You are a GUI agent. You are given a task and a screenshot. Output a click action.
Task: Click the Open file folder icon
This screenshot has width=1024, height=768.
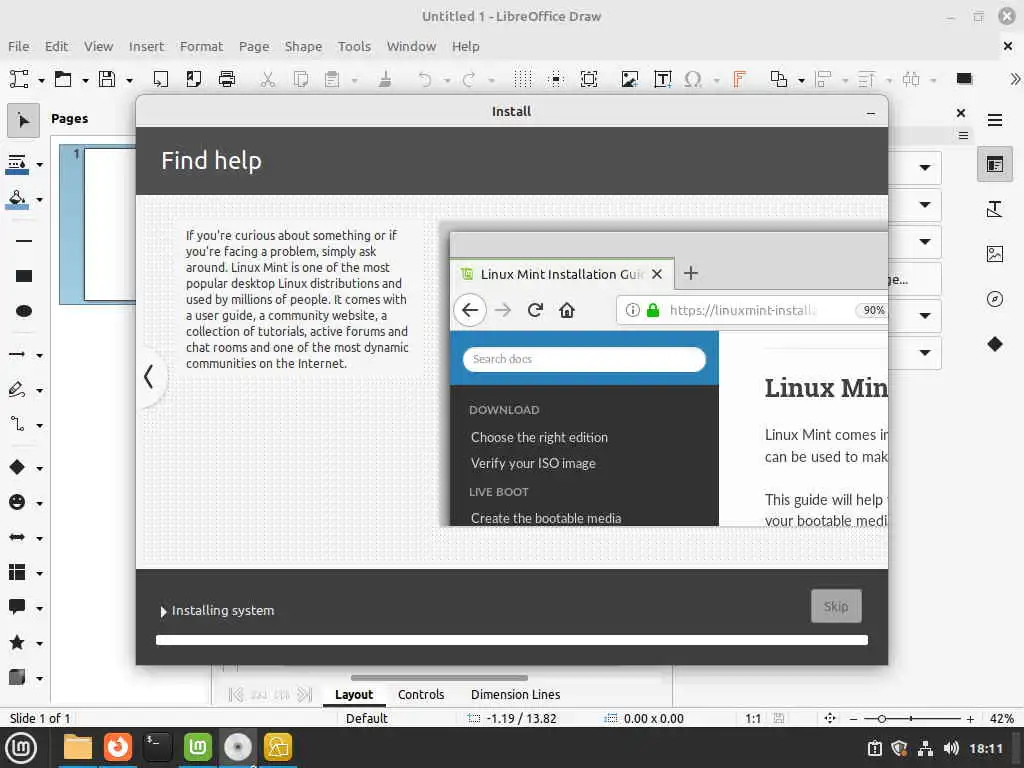coord(63,79)
